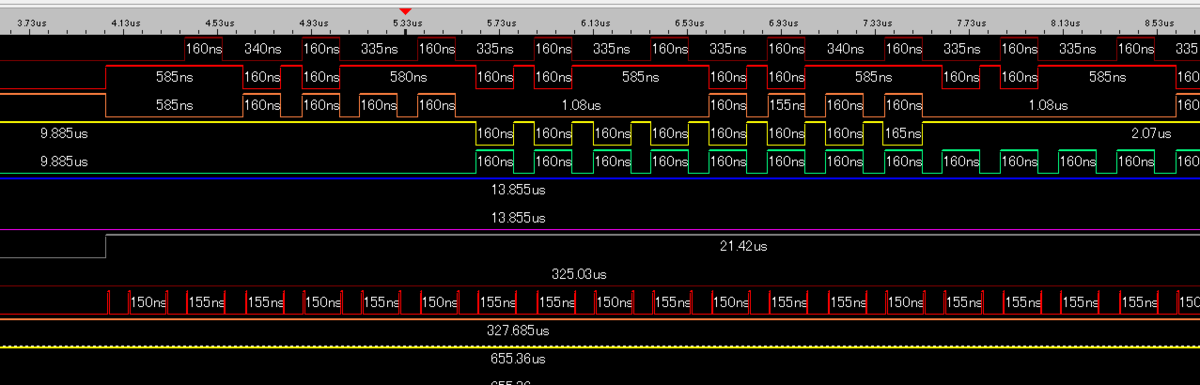Select the 580ns pulse width measurement
This screenshot has height=385, width=1200.
(x=407, y=76)
